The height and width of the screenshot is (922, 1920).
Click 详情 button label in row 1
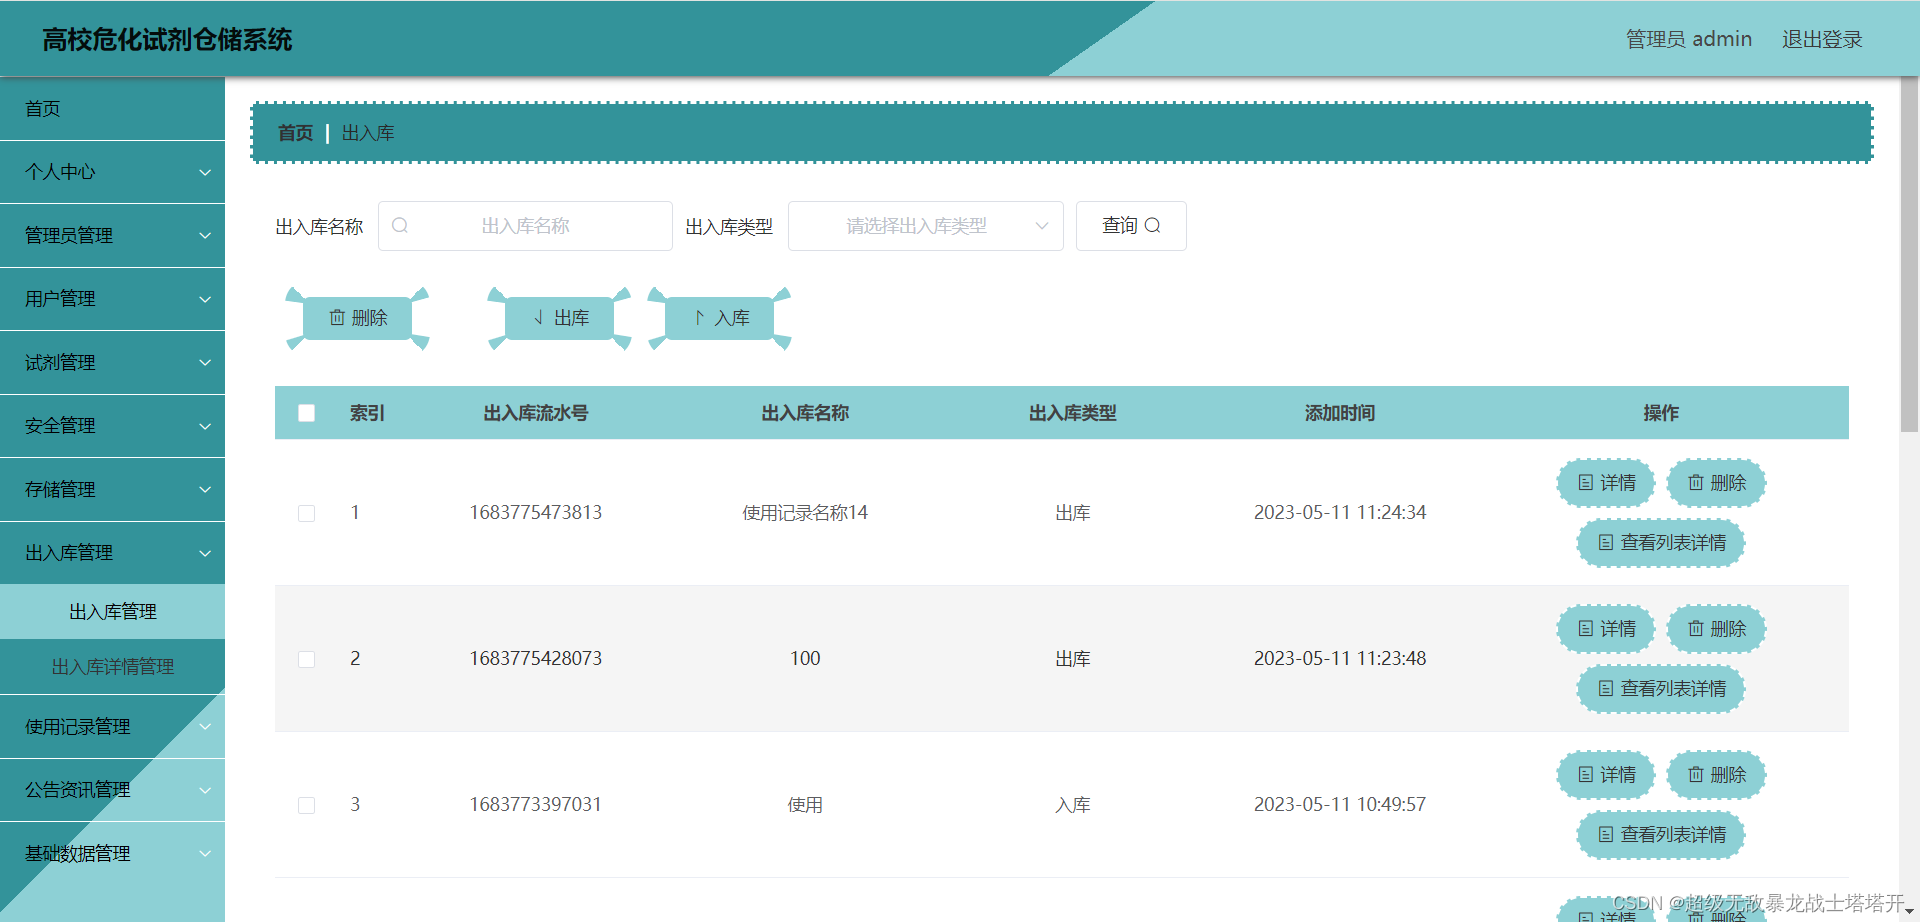[x=1618, y=483]
